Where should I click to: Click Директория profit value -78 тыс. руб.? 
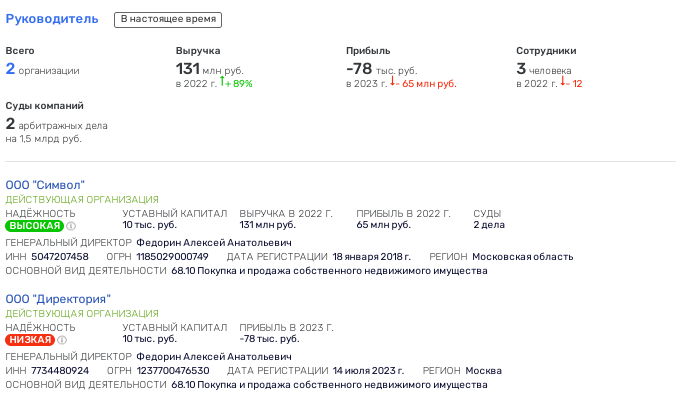pyautogui.click(x=269, y=339)
